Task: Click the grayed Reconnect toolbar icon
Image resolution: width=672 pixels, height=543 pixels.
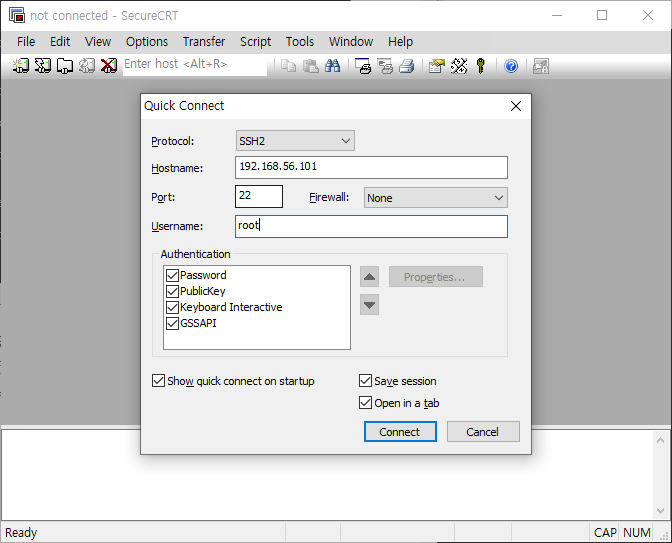Action: click(x=87, y=66)
